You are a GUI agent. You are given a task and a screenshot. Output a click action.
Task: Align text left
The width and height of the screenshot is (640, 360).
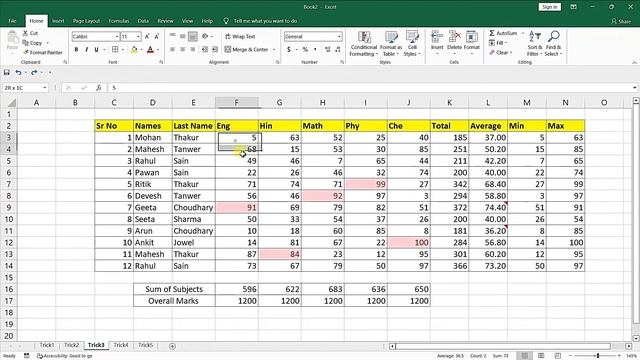(173, 49)
